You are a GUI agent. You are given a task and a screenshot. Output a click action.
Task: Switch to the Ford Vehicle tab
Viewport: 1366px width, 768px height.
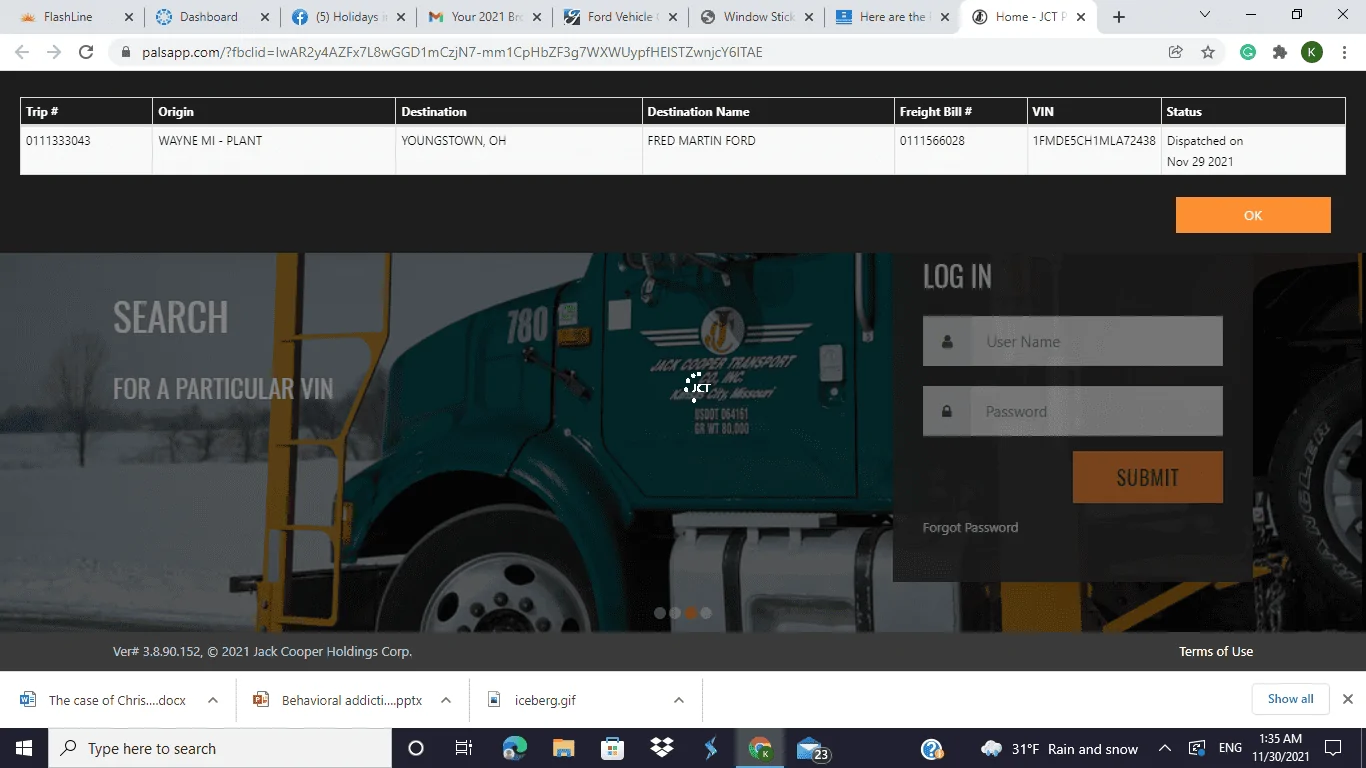pyautogui.click(x=618, y=17)
